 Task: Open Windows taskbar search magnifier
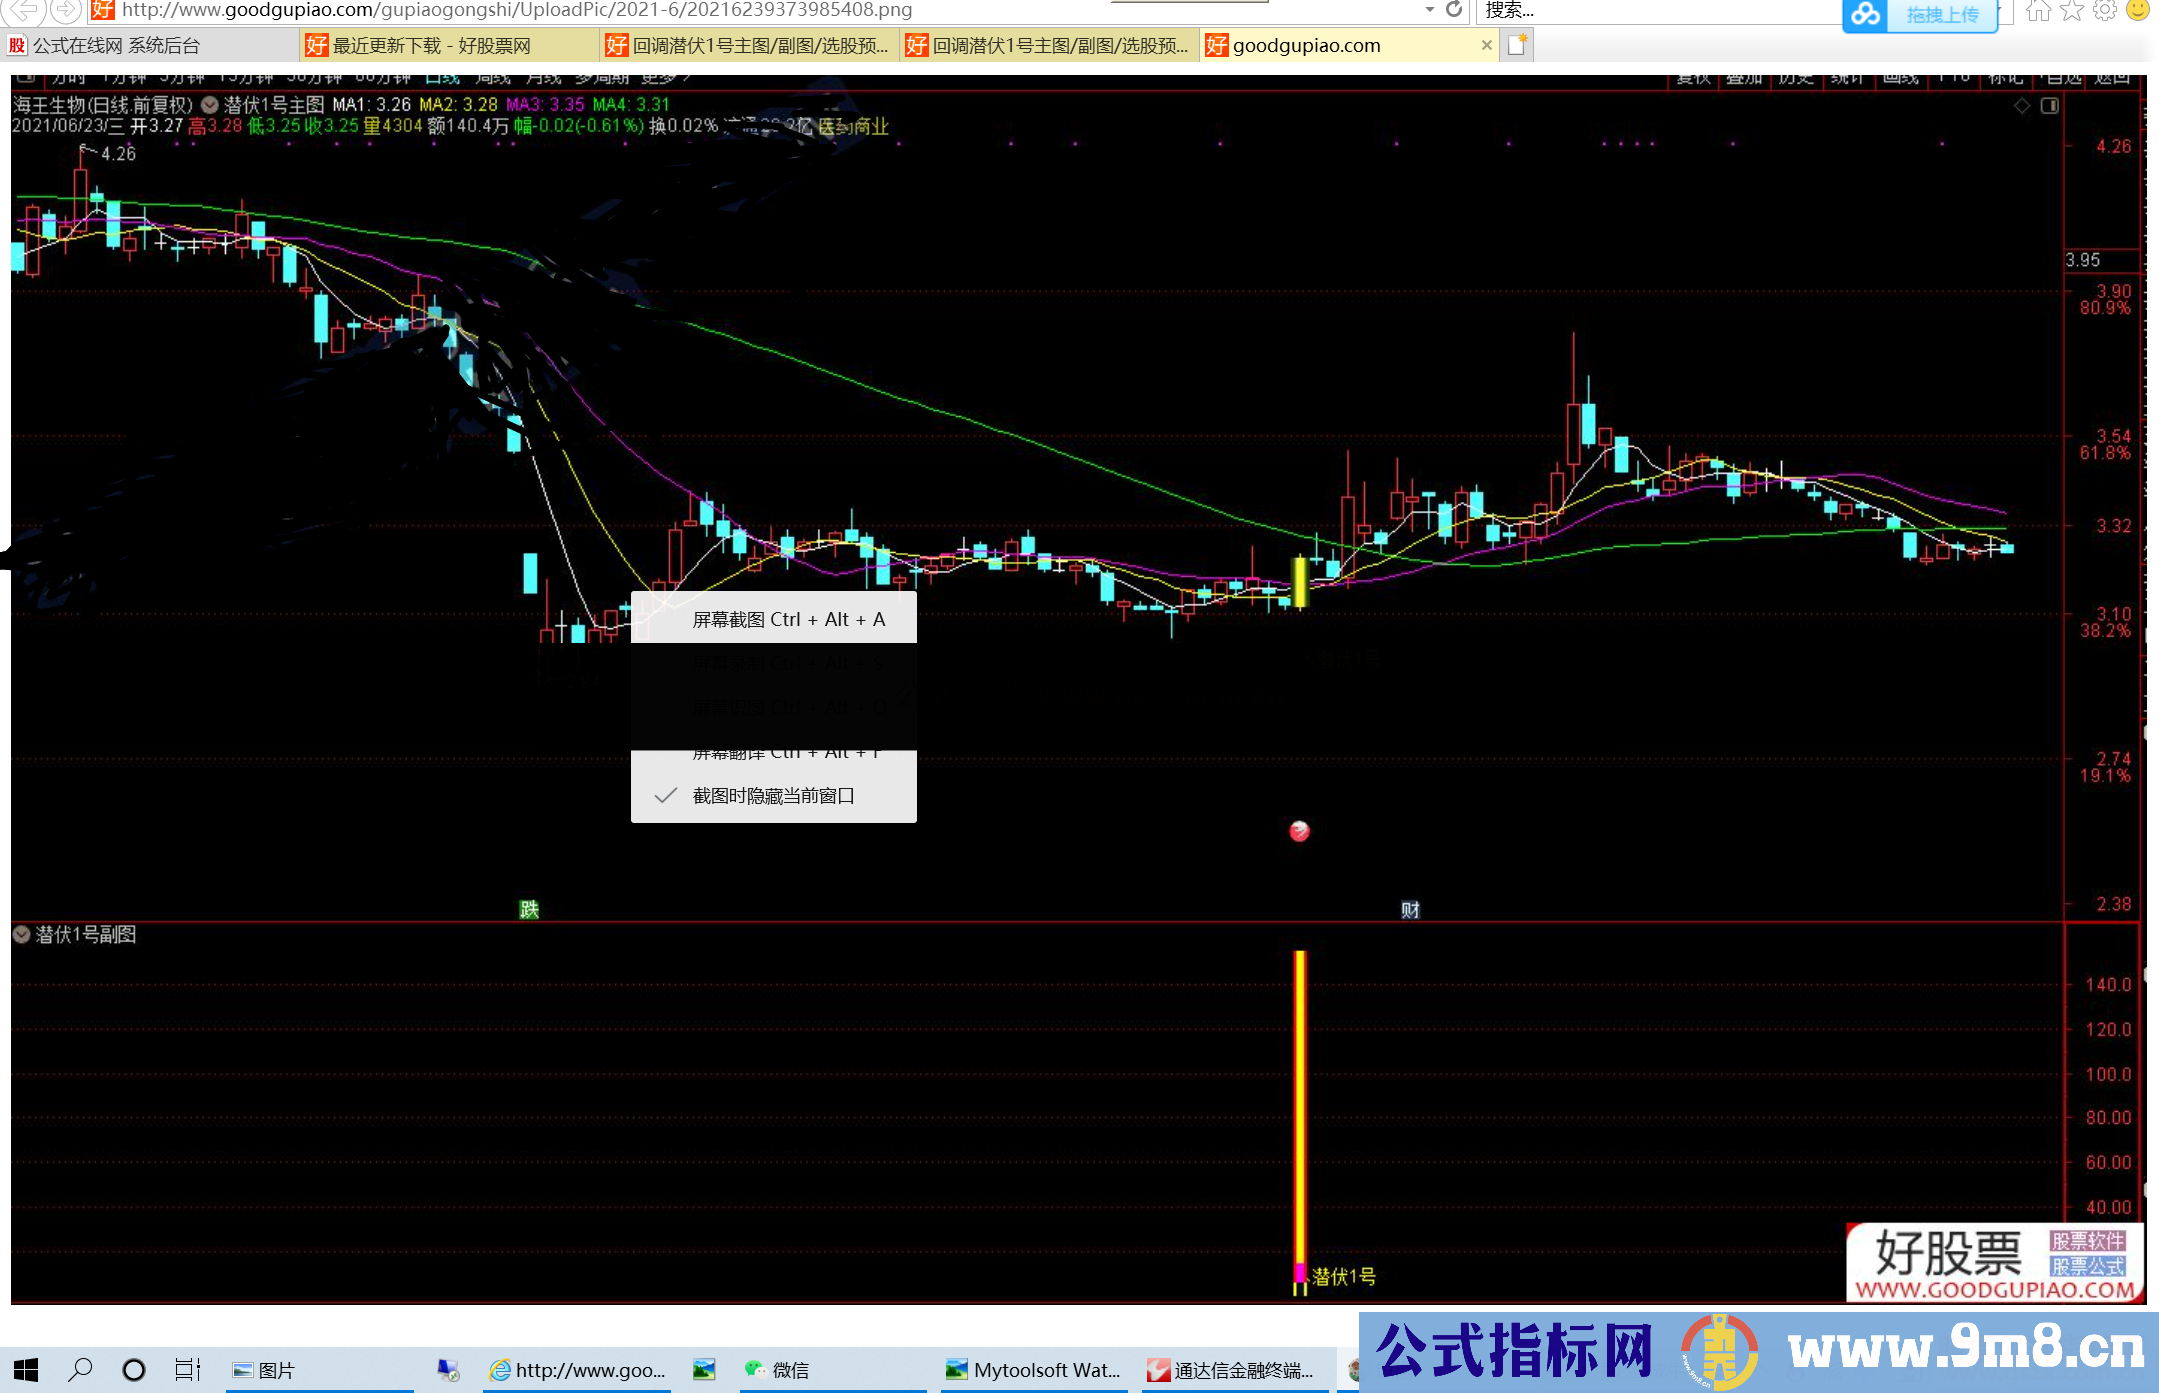pyautogui.click(x=80, y=1369)
